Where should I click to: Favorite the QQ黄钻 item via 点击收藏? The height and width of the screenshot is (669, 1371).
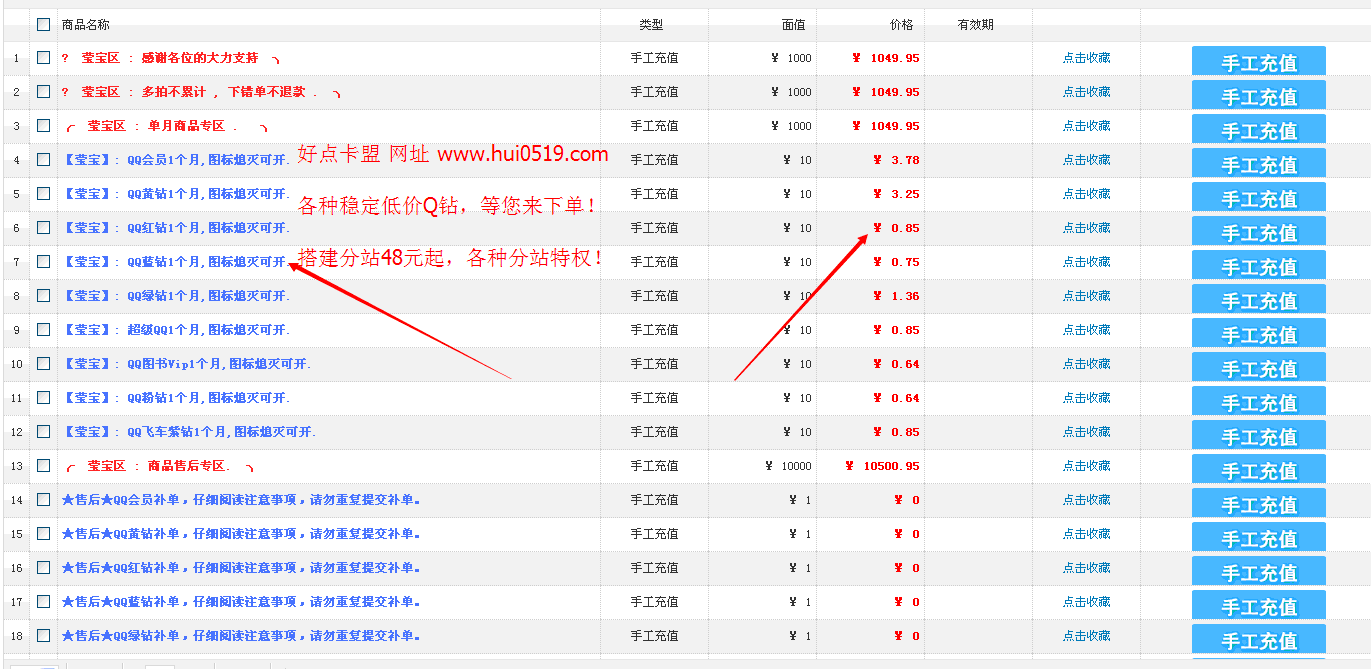point(1086,194)
